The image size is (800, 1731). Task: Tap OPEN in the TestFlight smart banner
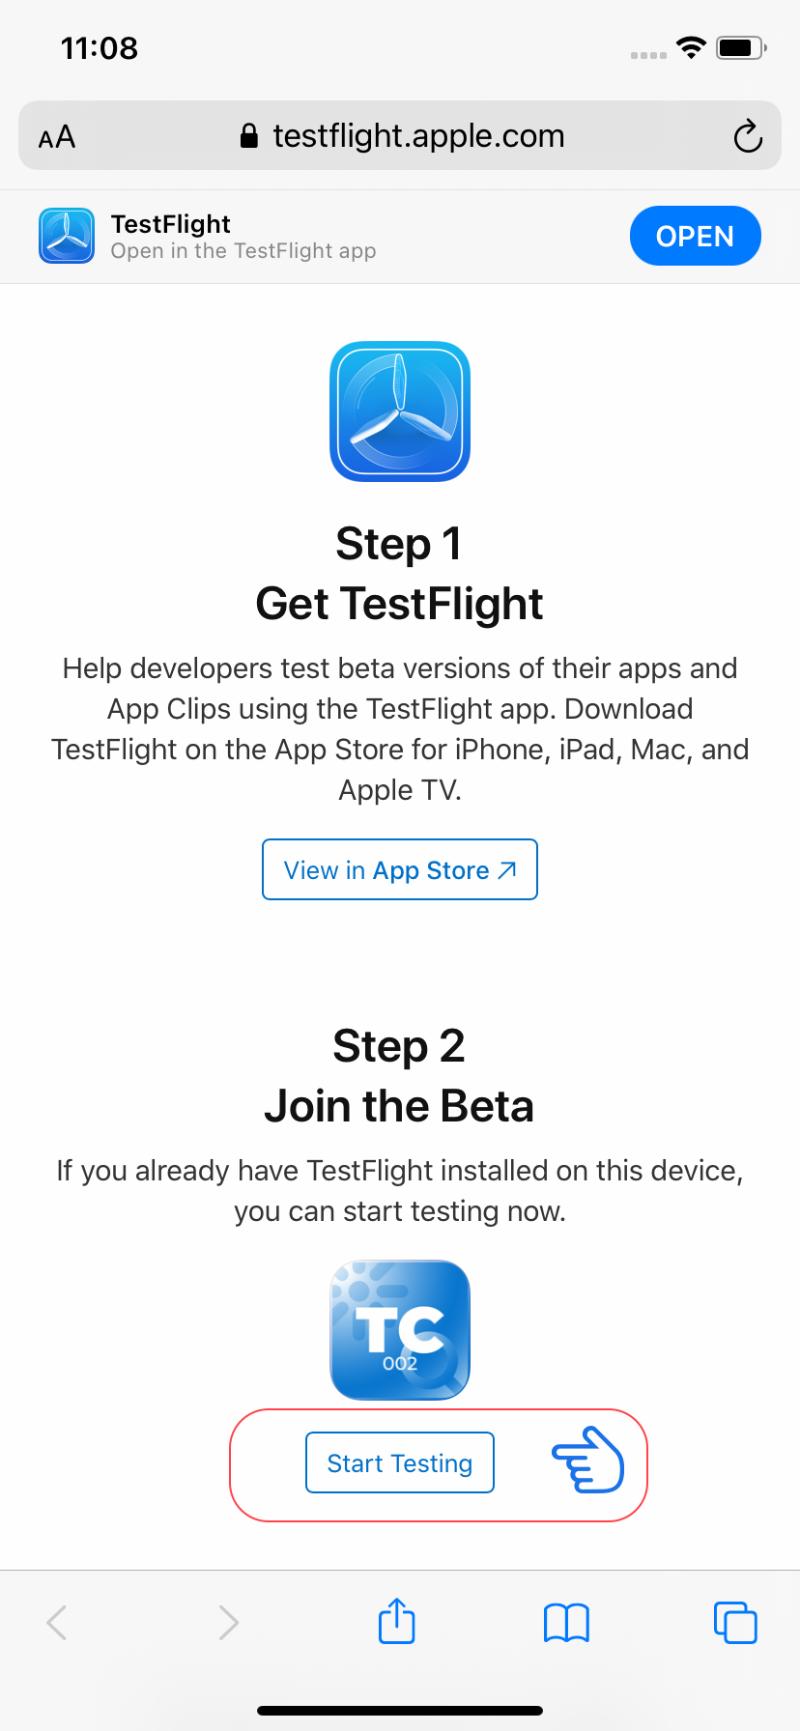point(695,236)
